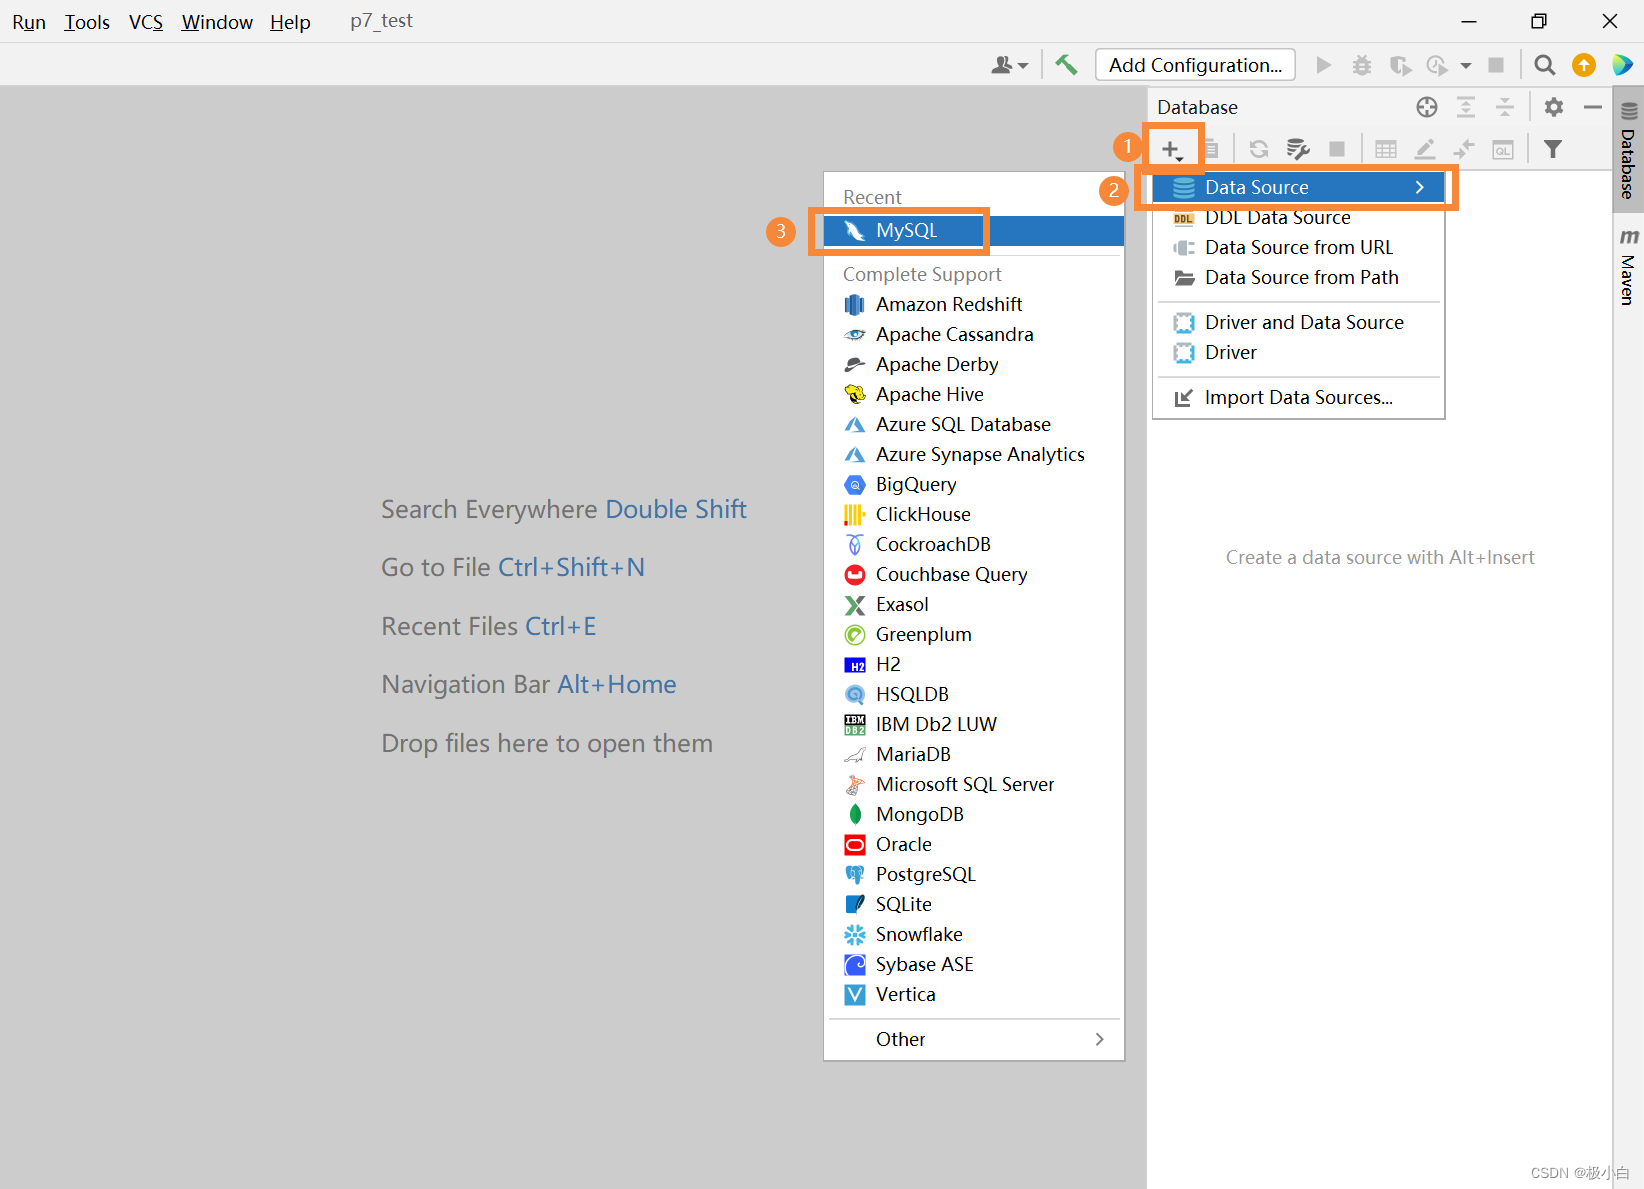
Task: Select SQLite data source
Action: [x=974, y=904]
